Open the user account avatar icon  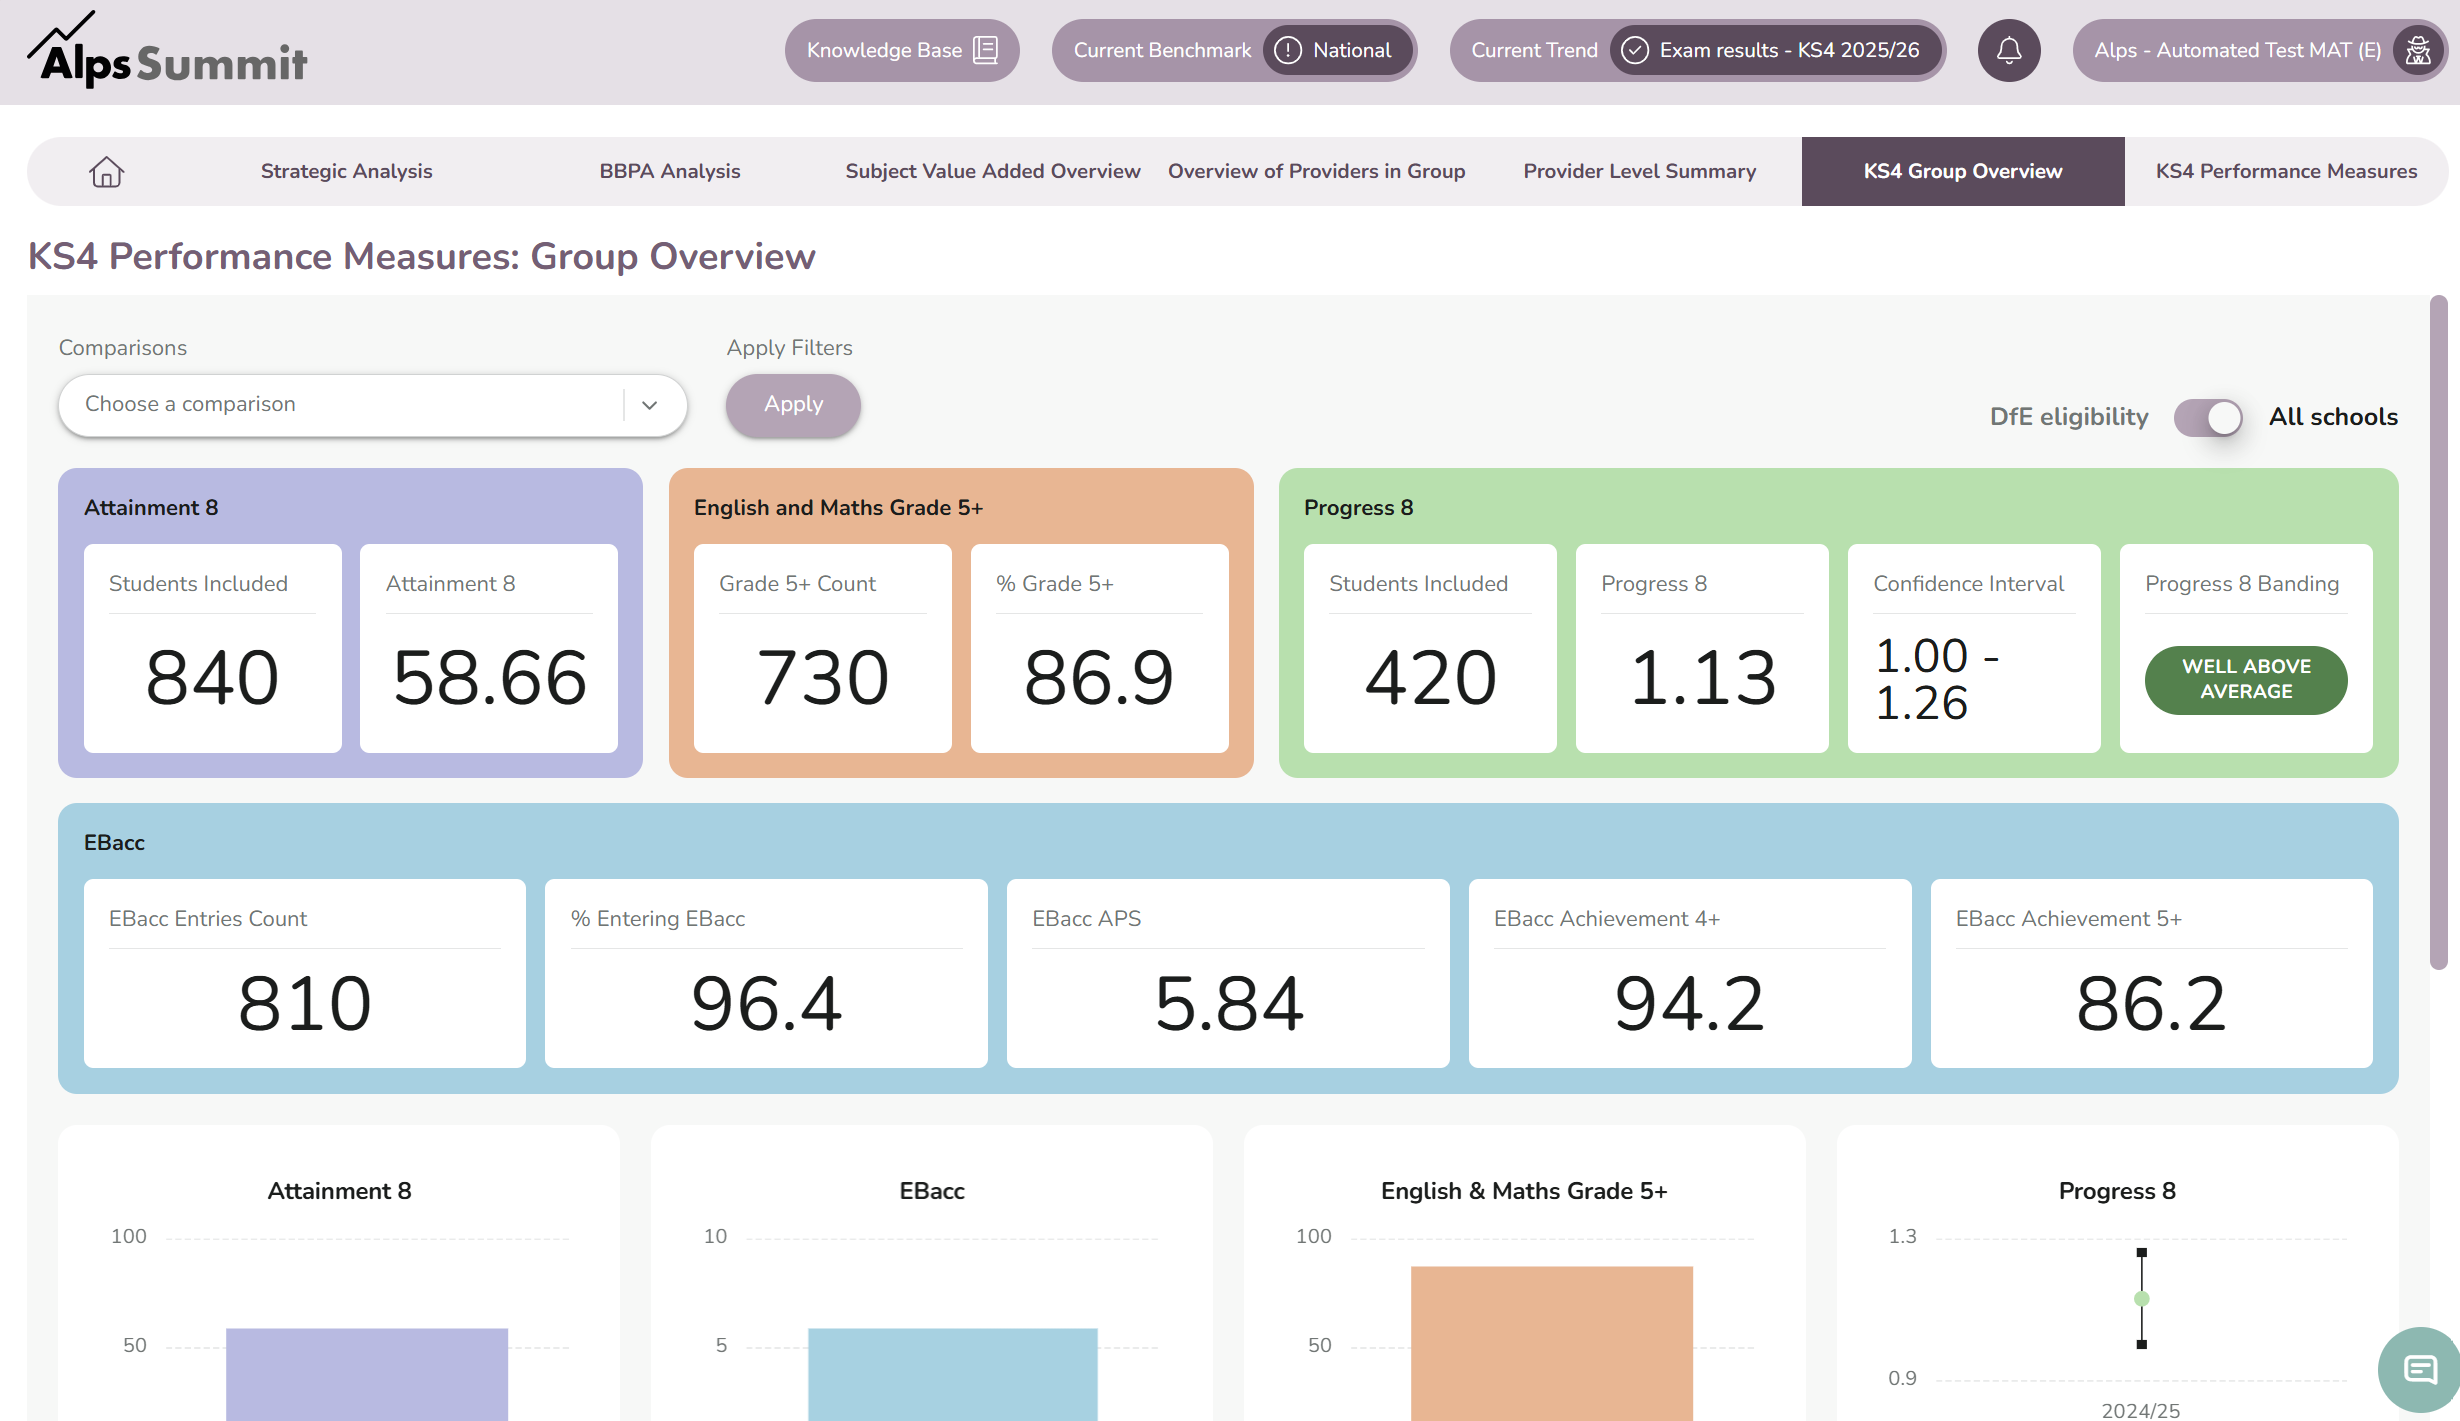coord(2418,50)
